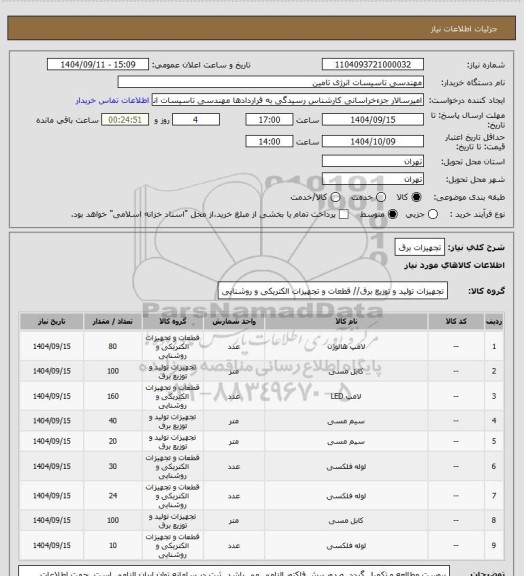Tick the اسناد خزانه اسلامی payment checkbox
524x576 pixels.
pyautogui.click(x=344, y=214)
